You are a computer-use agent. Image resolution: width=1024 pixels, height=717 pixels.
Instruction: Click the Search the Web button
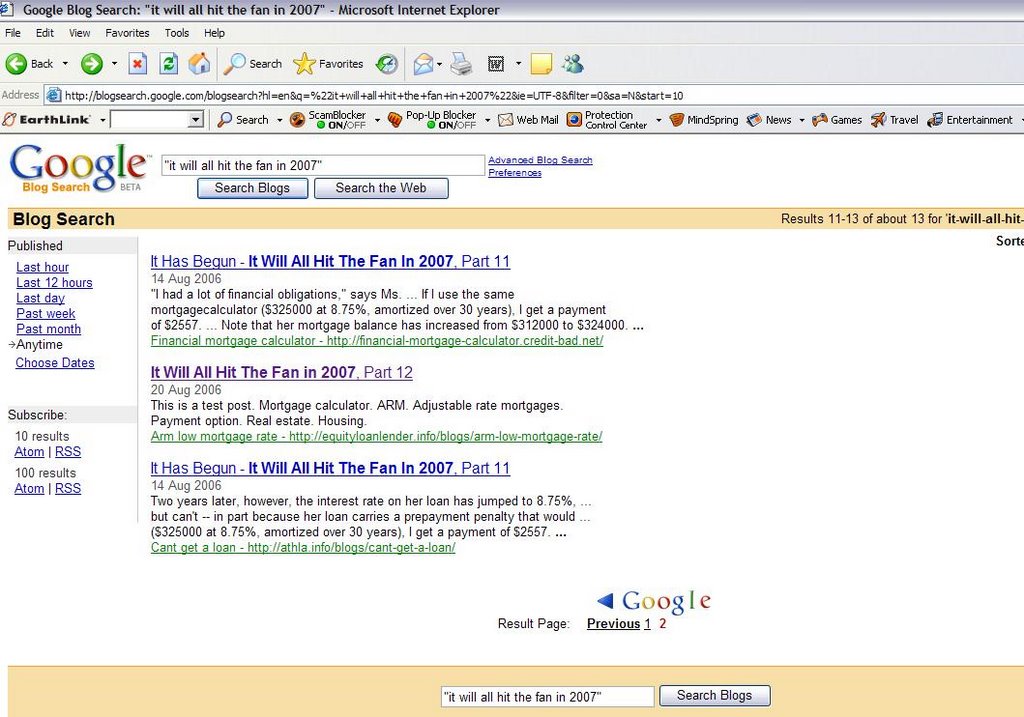tap(381, 188)
